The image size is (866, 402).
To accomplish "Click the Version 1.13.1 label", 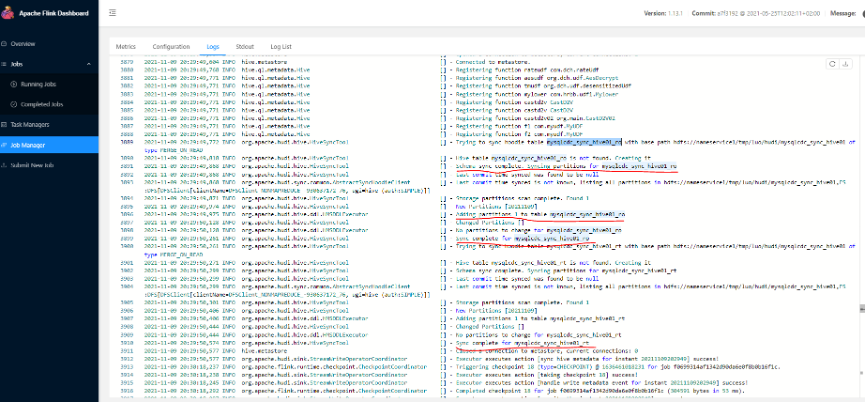I will point(664,13).
